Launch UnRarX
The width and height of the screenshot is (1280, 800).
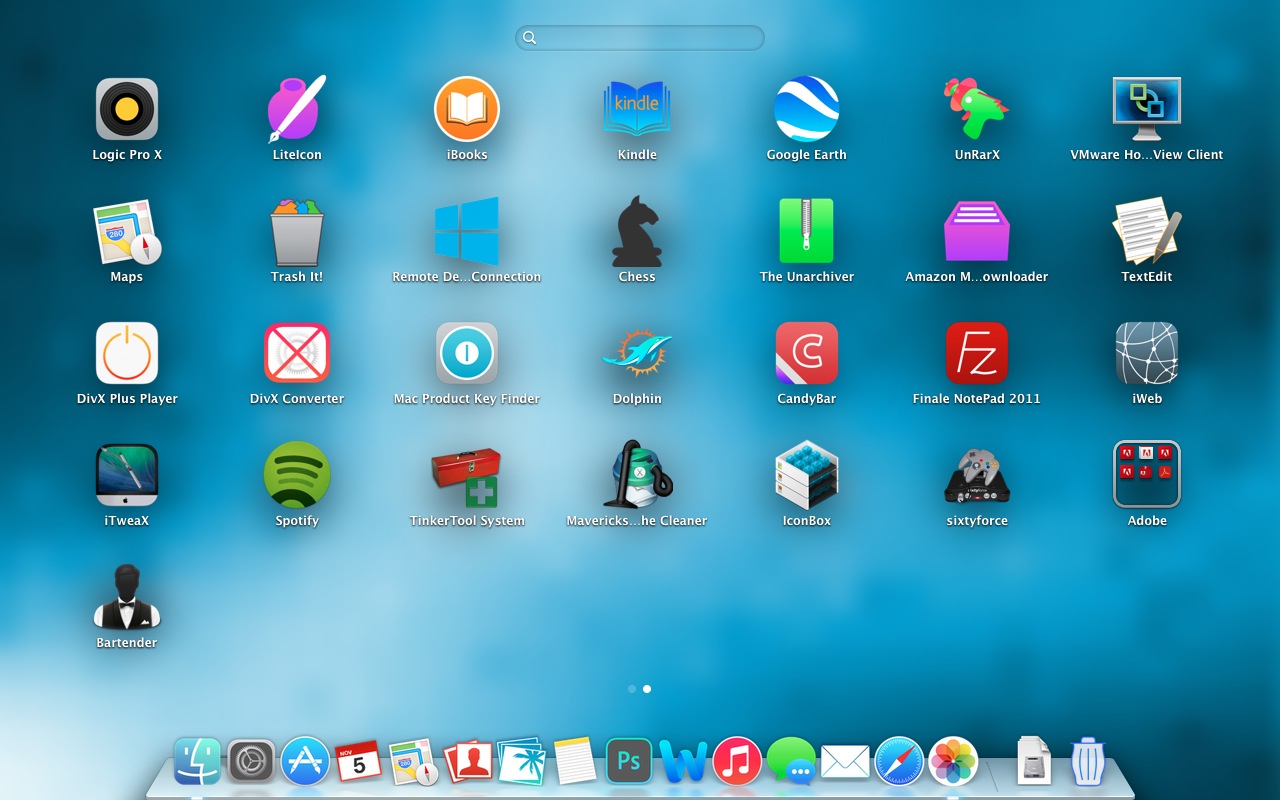pos(977,109)
